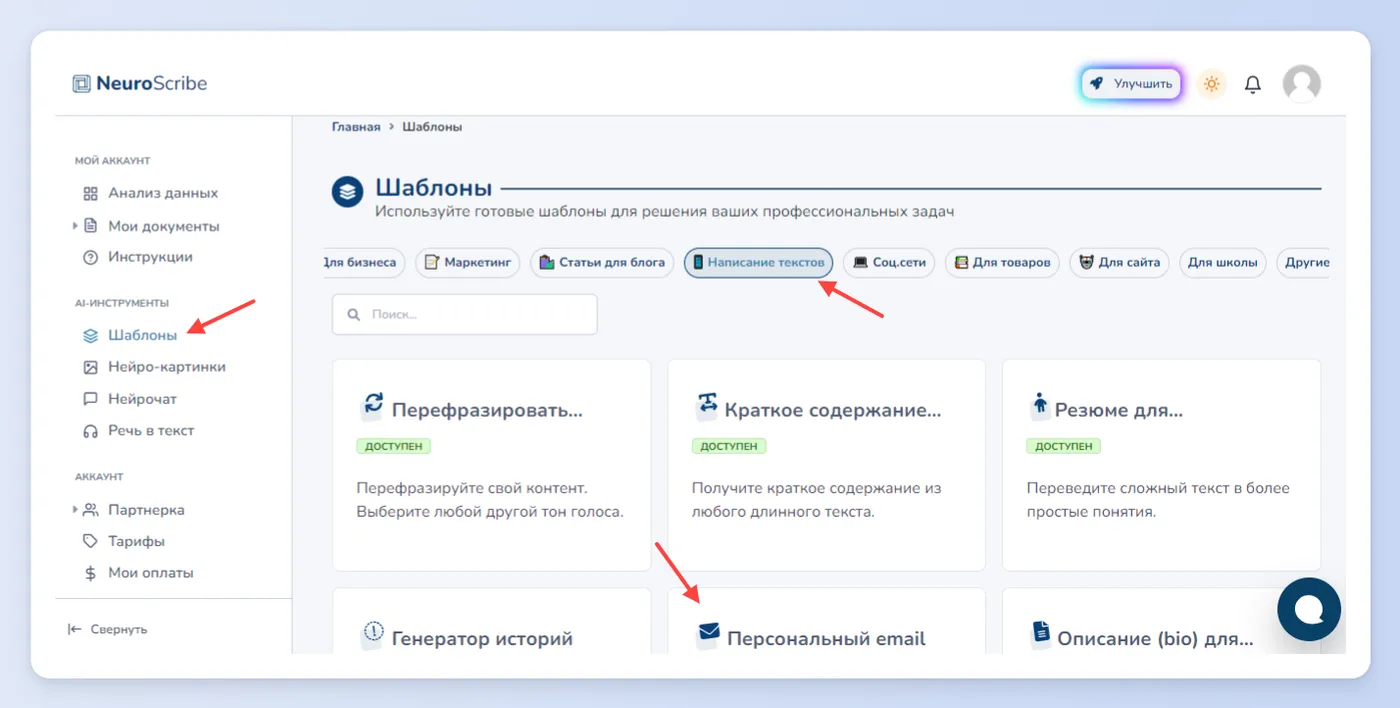Viewport: 1400px width, 708px height.
Task: Collapse sidebar with Свернуть
Action: click(x=107, y=629)
